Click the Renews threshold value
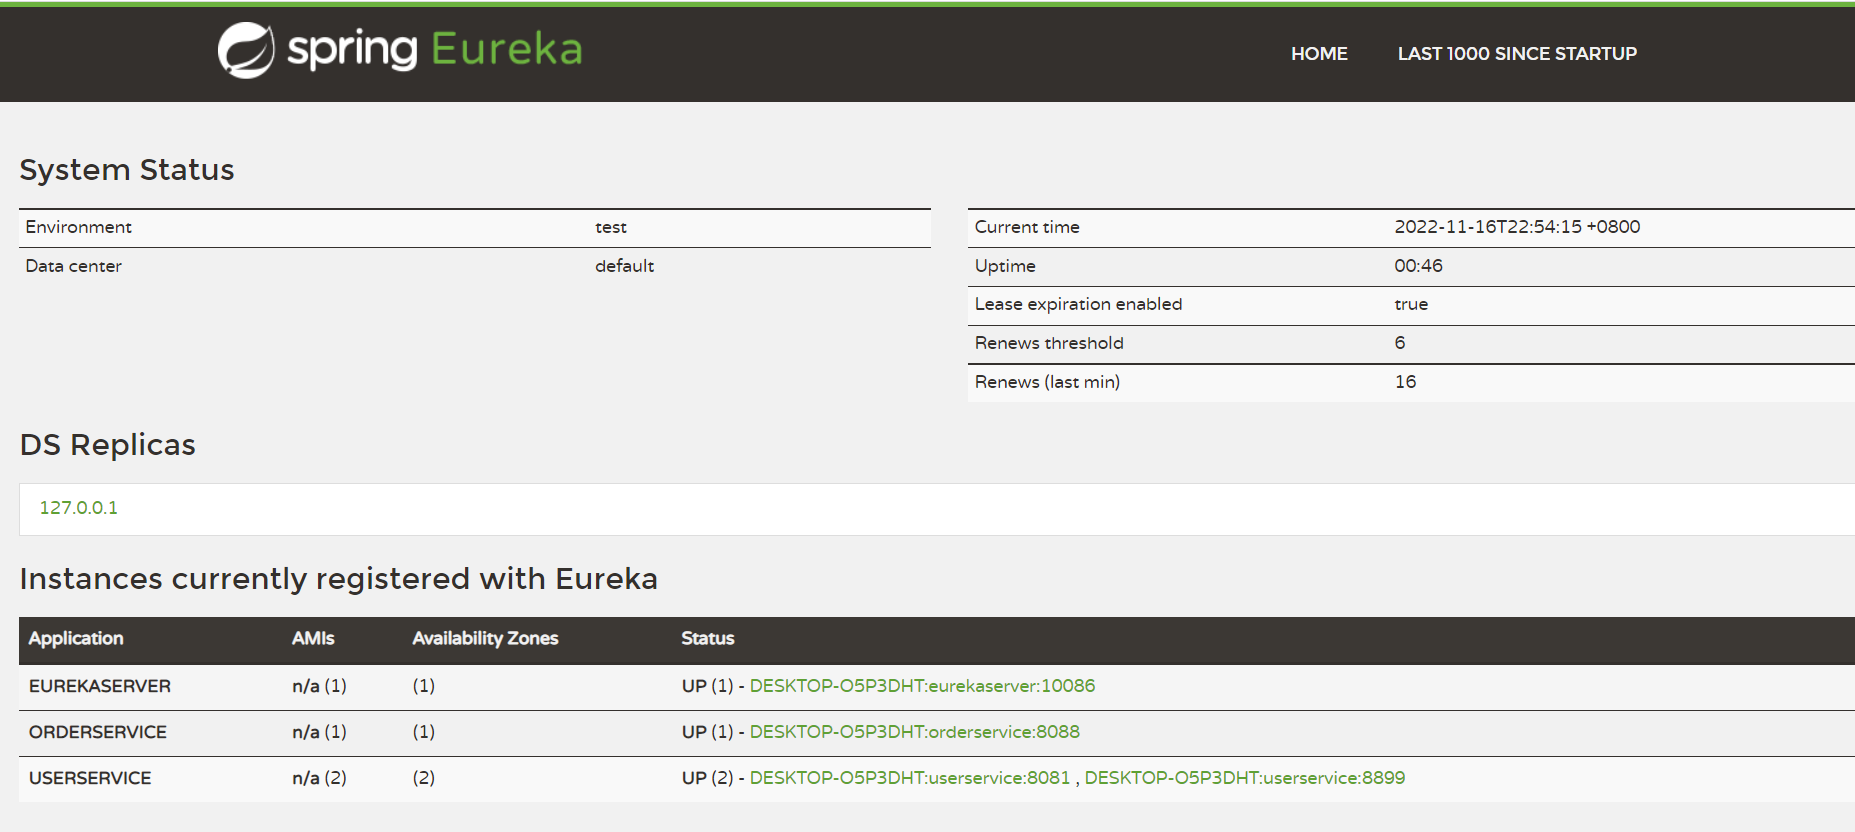Screen dimensions: 1855x832 [x=1400, y=343]
